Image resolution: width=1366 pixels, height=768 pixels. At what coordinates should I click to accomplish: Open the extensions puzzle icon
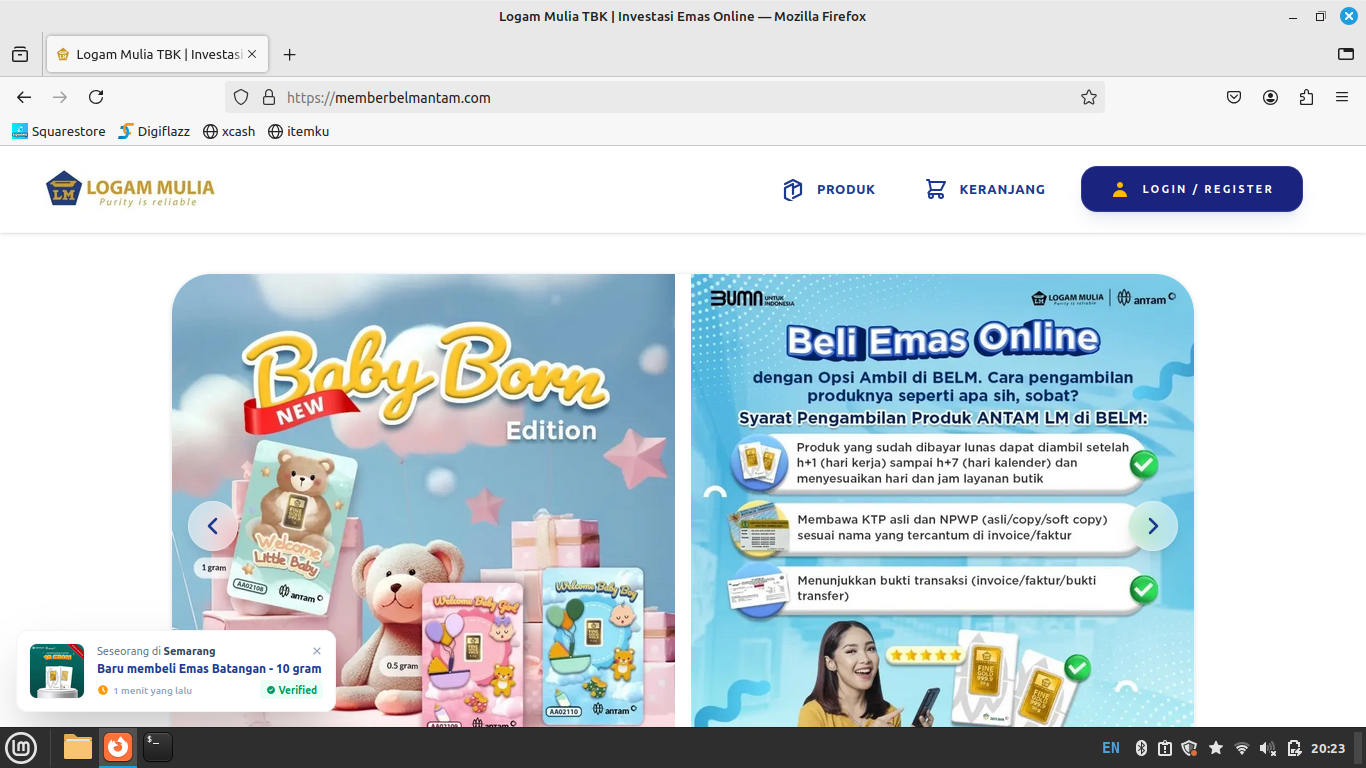click(x=1306, y=97)
